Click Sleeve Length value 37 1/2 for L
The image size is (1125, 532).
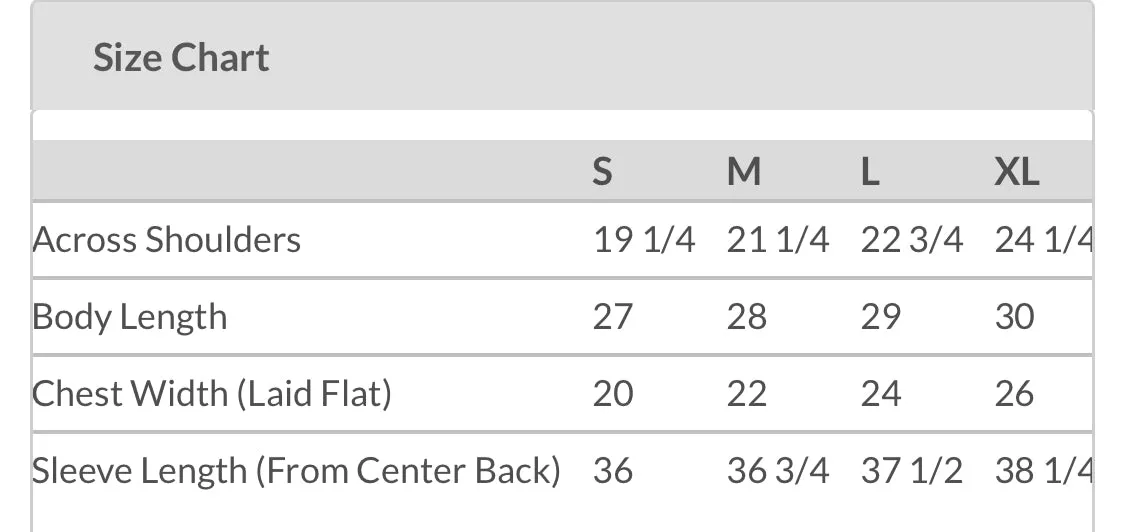tap(911, 470)
